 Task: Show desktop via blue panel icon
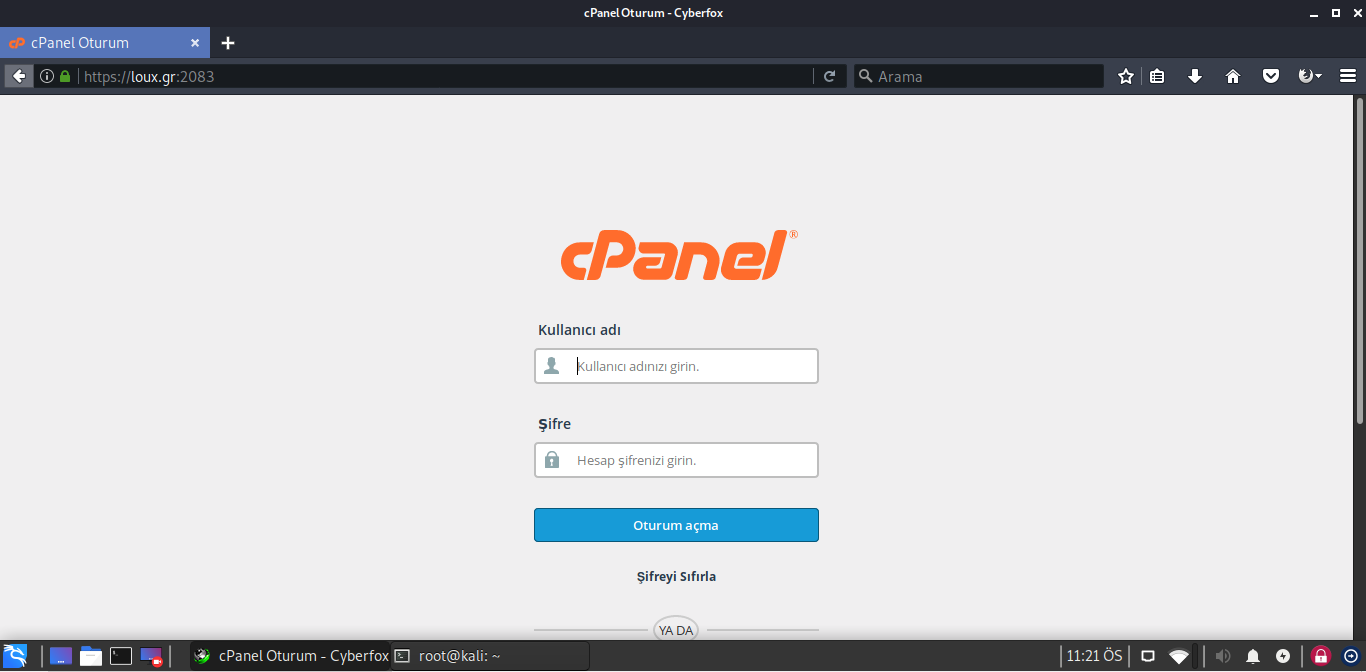(61, 656)
